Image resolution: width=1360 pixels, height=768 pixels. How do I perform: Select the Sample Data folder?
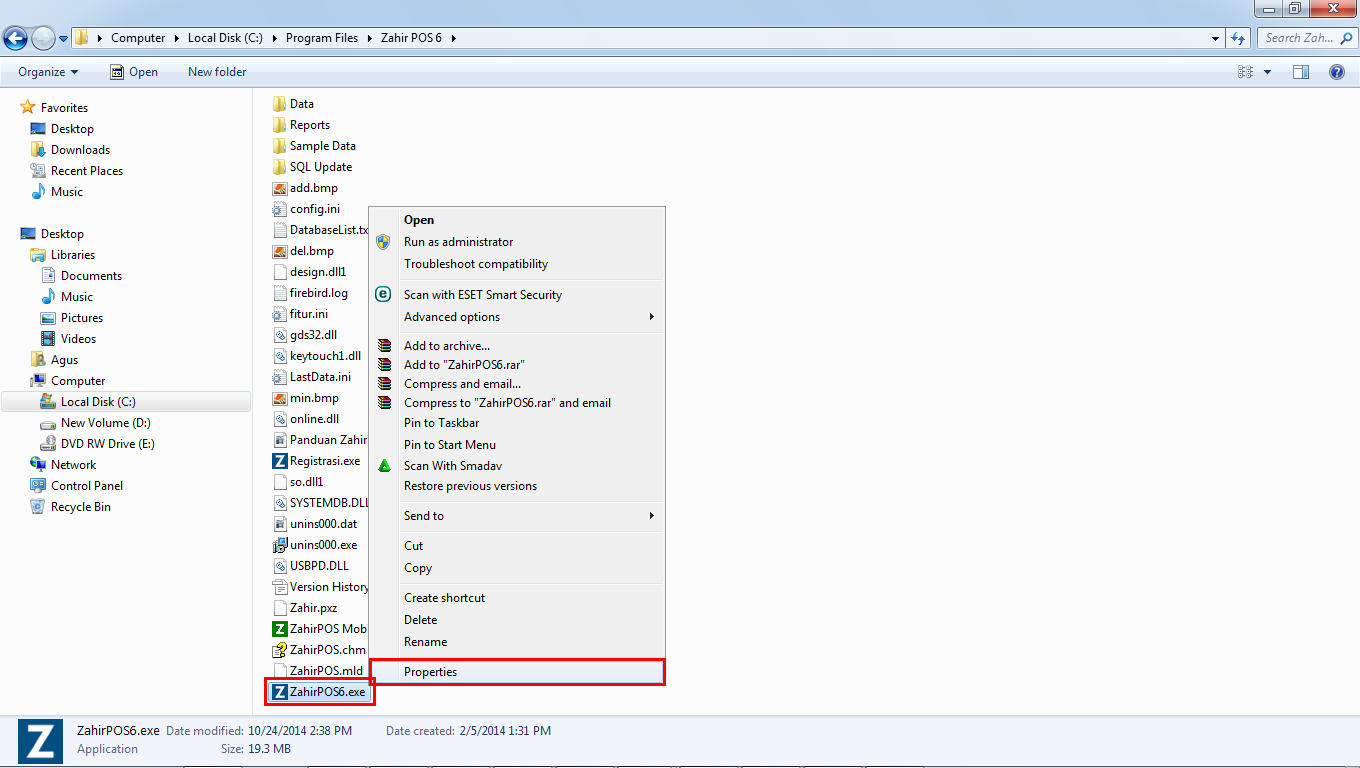(314, 146)
